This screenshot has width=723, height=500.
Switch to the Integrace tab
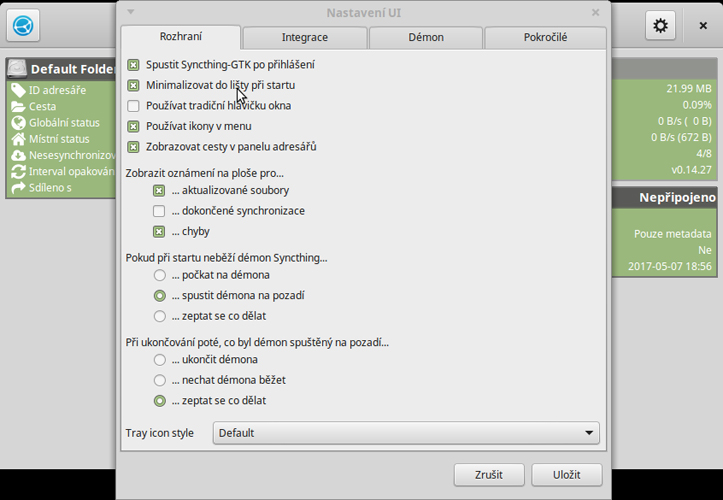(x=305, y=38)
